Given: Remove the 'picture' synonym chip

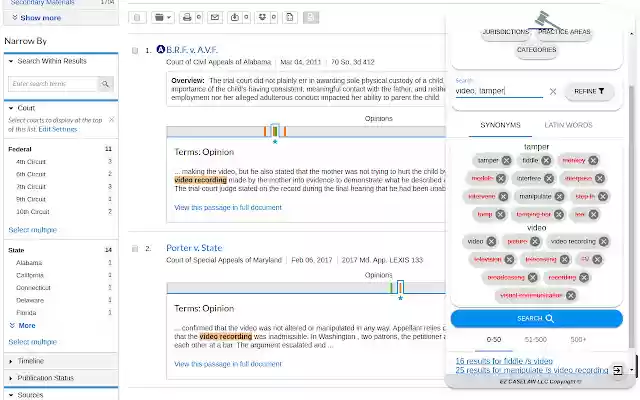Looking at the screenshot, I should 535,242.
